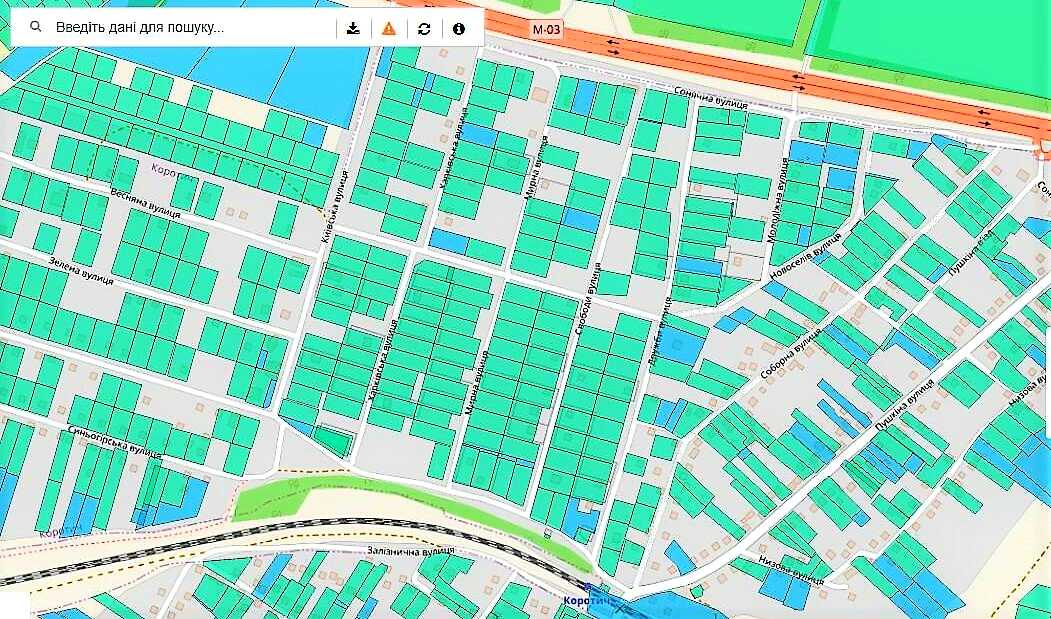
Task: Click the 'Молодіжна вулиця' street label
Action: [778, 200]
